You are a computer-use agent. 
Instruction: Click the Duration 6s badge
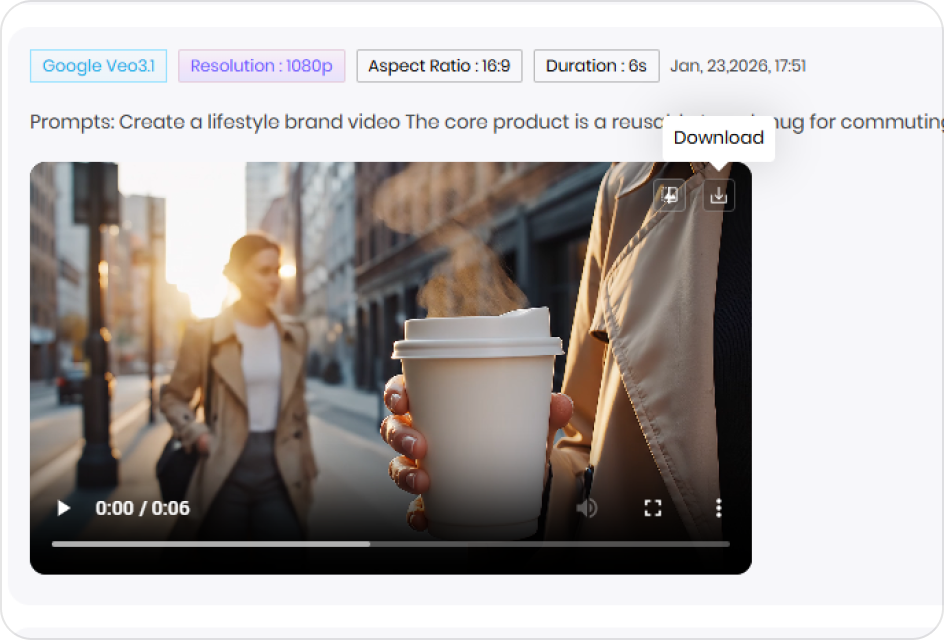click(595, 65)
